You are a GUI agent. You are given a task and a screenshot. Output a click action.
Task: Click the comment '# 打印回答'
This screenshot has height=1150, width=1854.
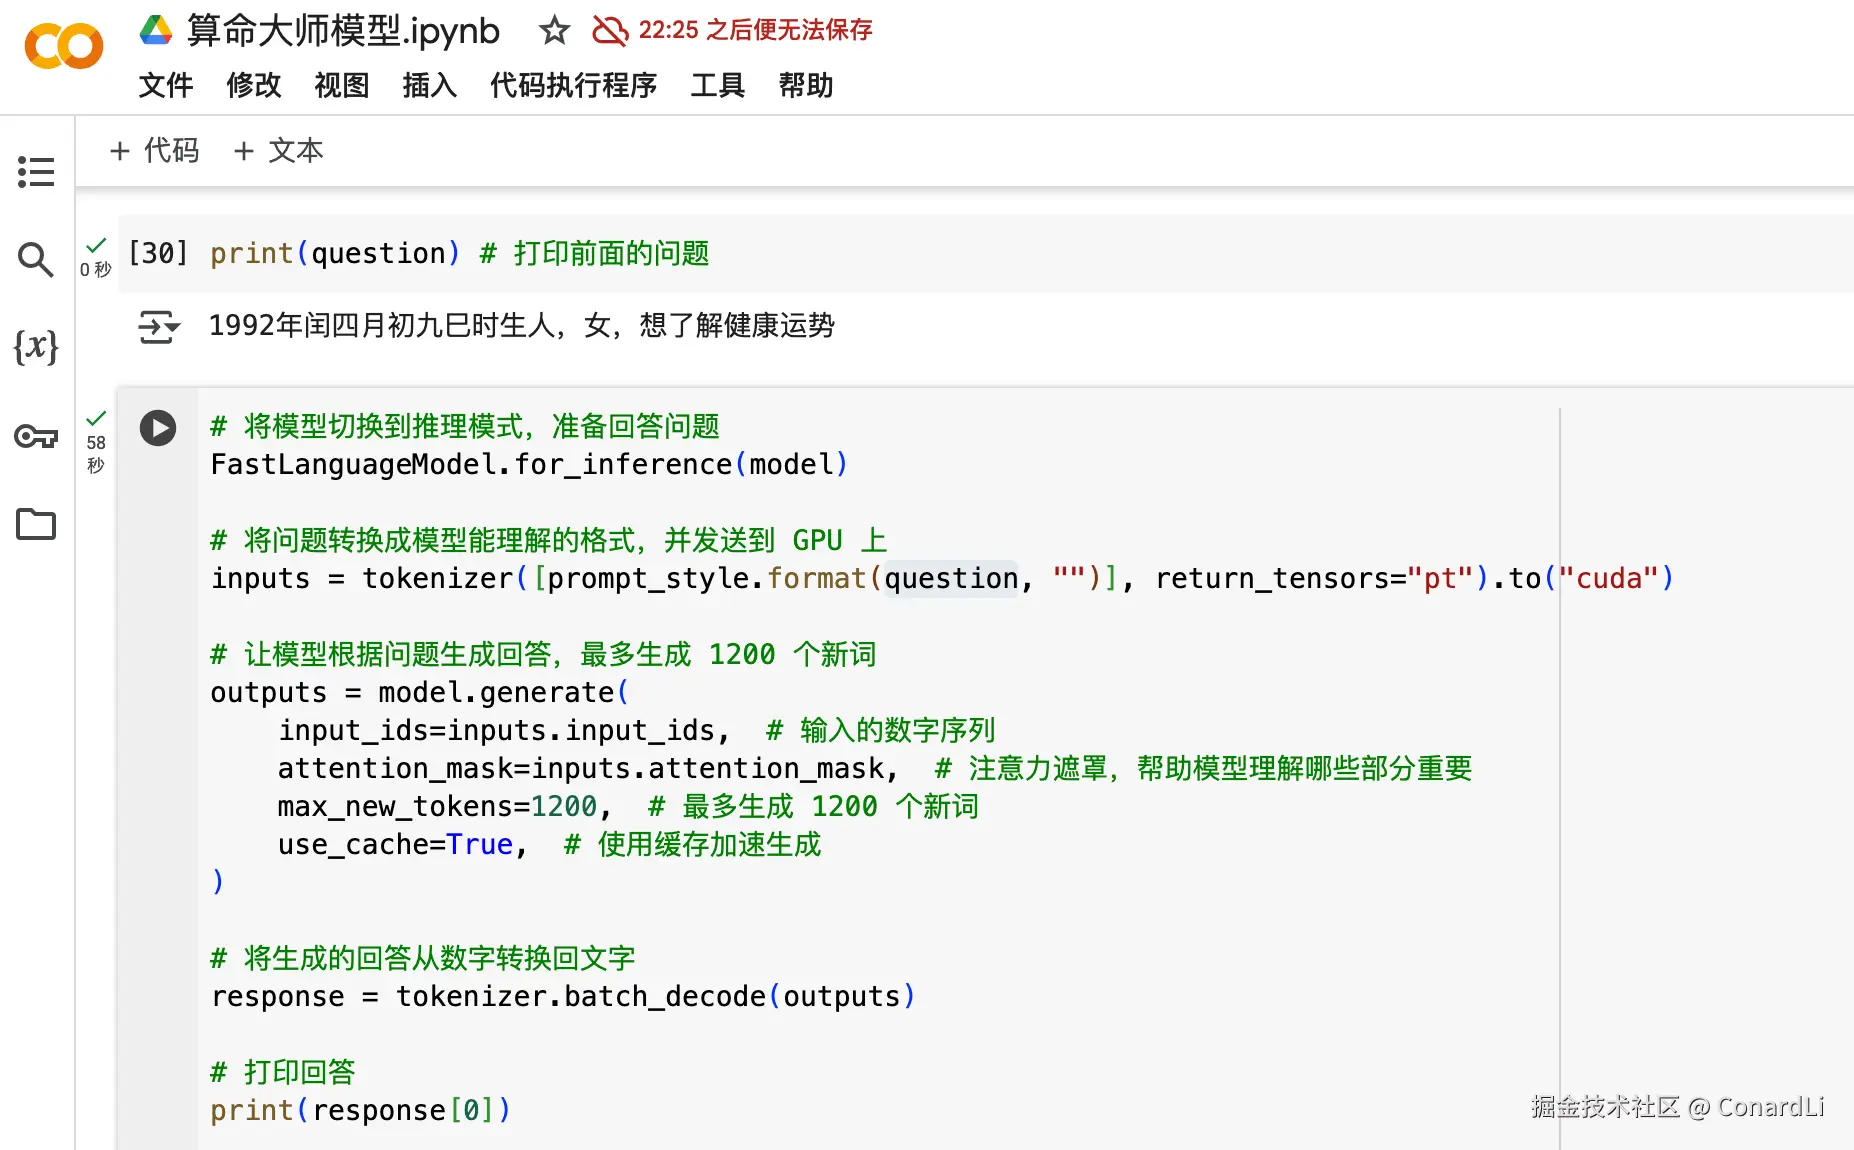[283, 1072]
